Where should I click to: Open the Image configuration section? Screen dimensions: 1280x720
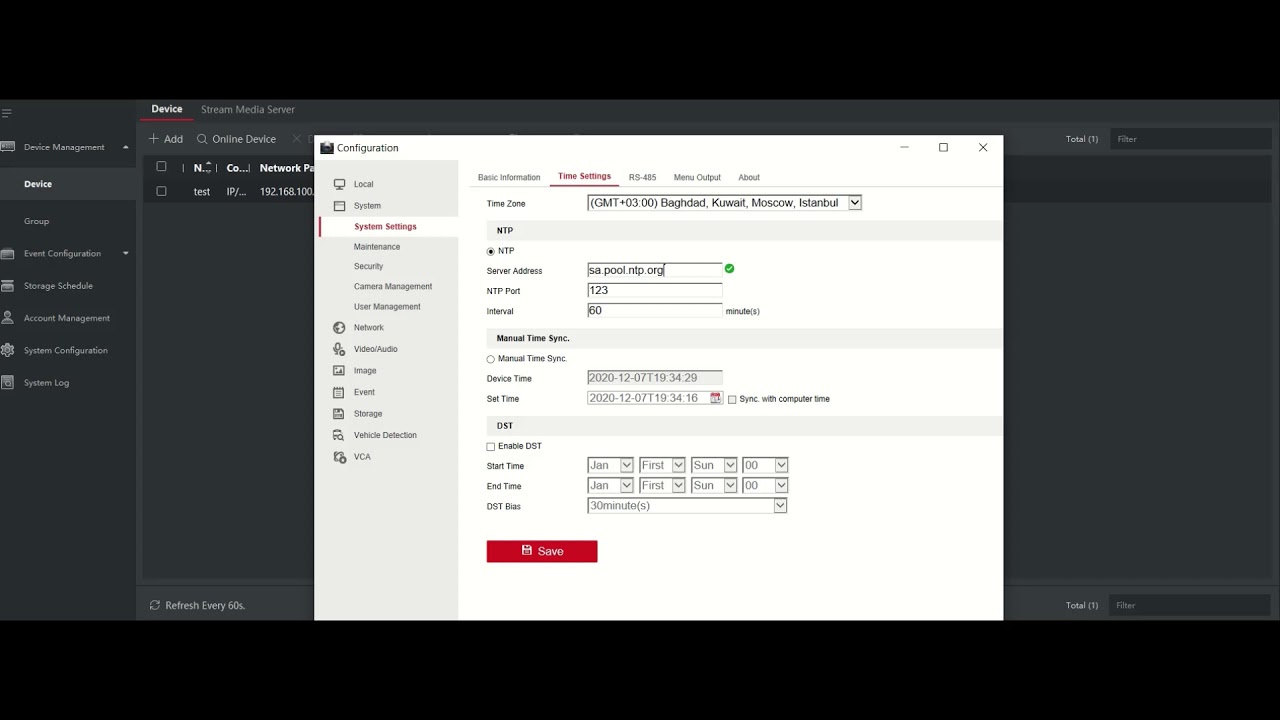pos(340,370)
